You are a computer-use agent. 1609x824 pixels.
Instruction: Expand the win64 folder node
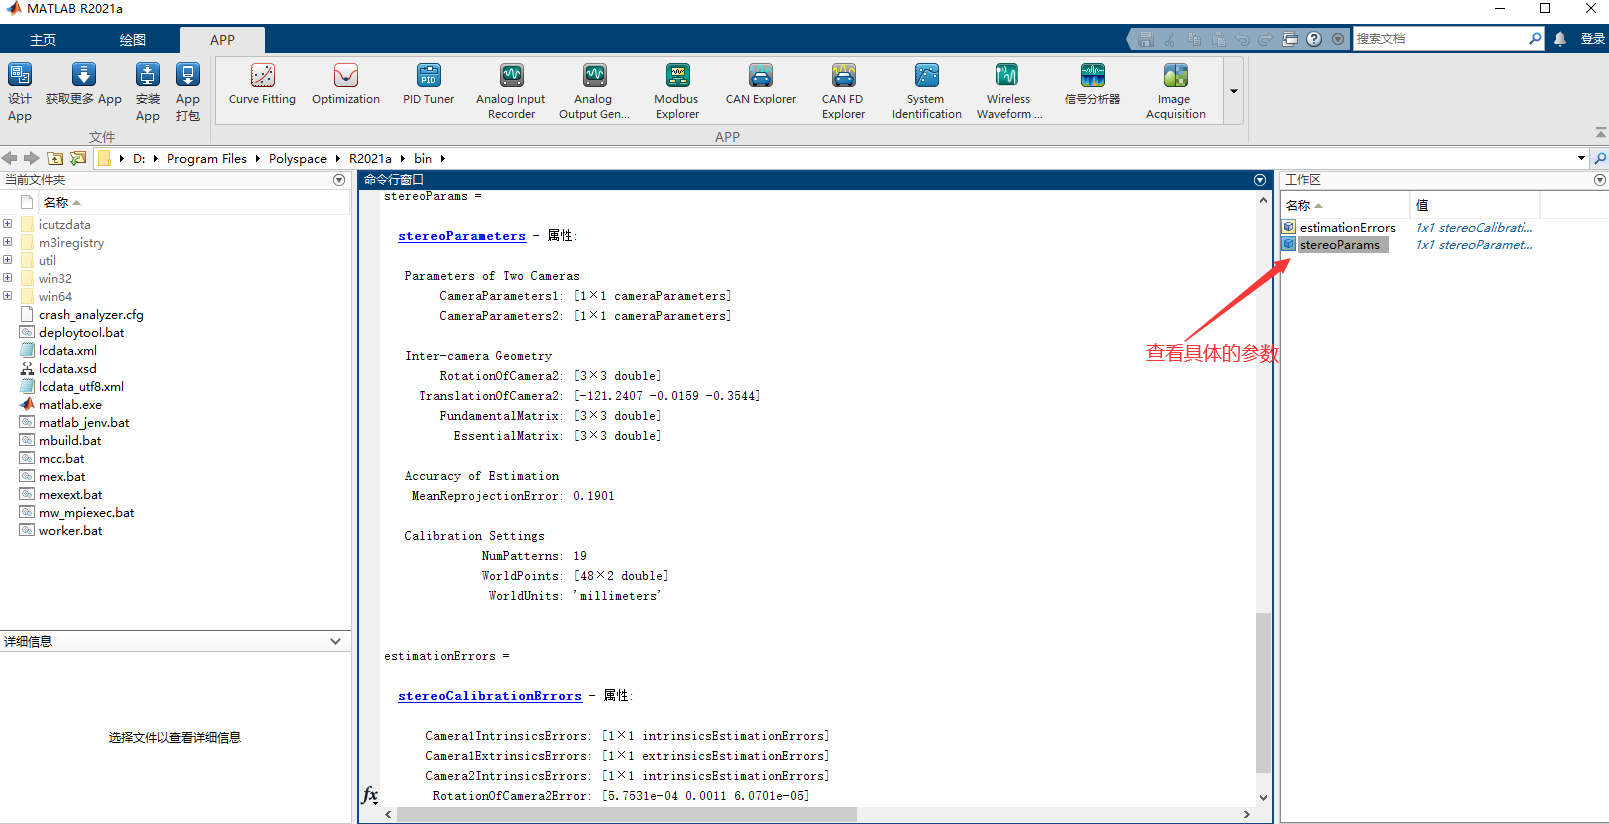pyautogui.click(x=8, y=296)
